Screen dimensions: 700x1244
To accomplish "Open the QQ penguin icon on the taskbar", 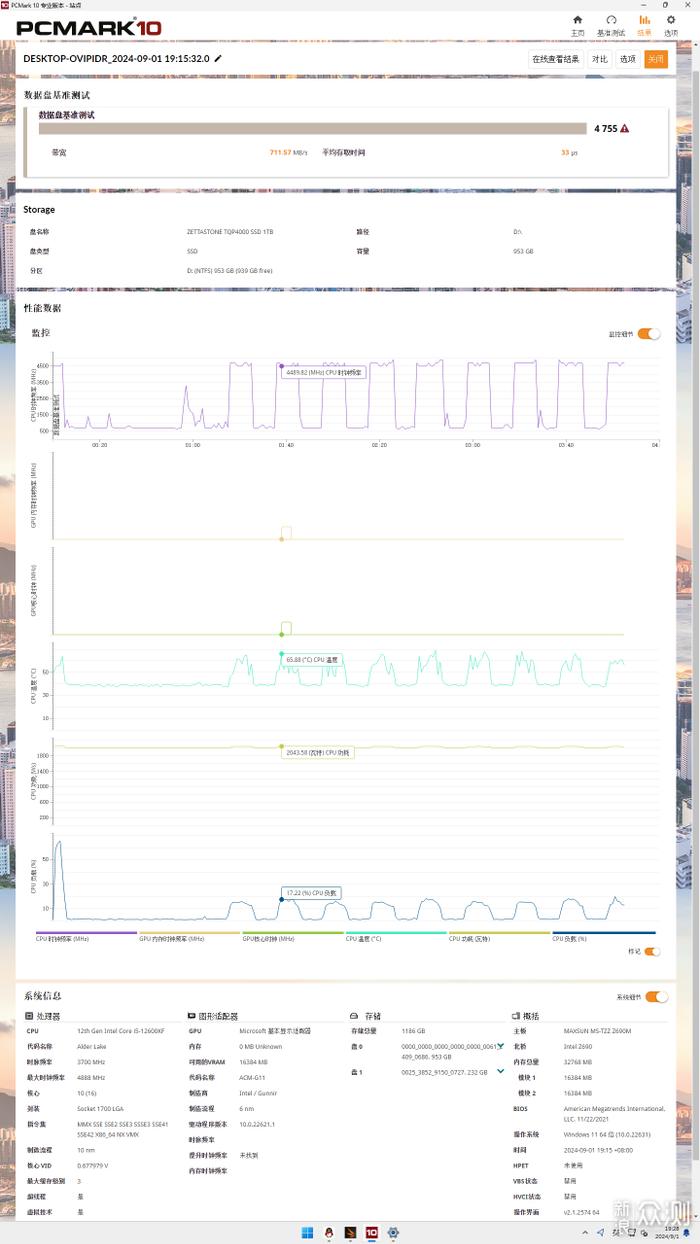I will tap(328, 1231).
